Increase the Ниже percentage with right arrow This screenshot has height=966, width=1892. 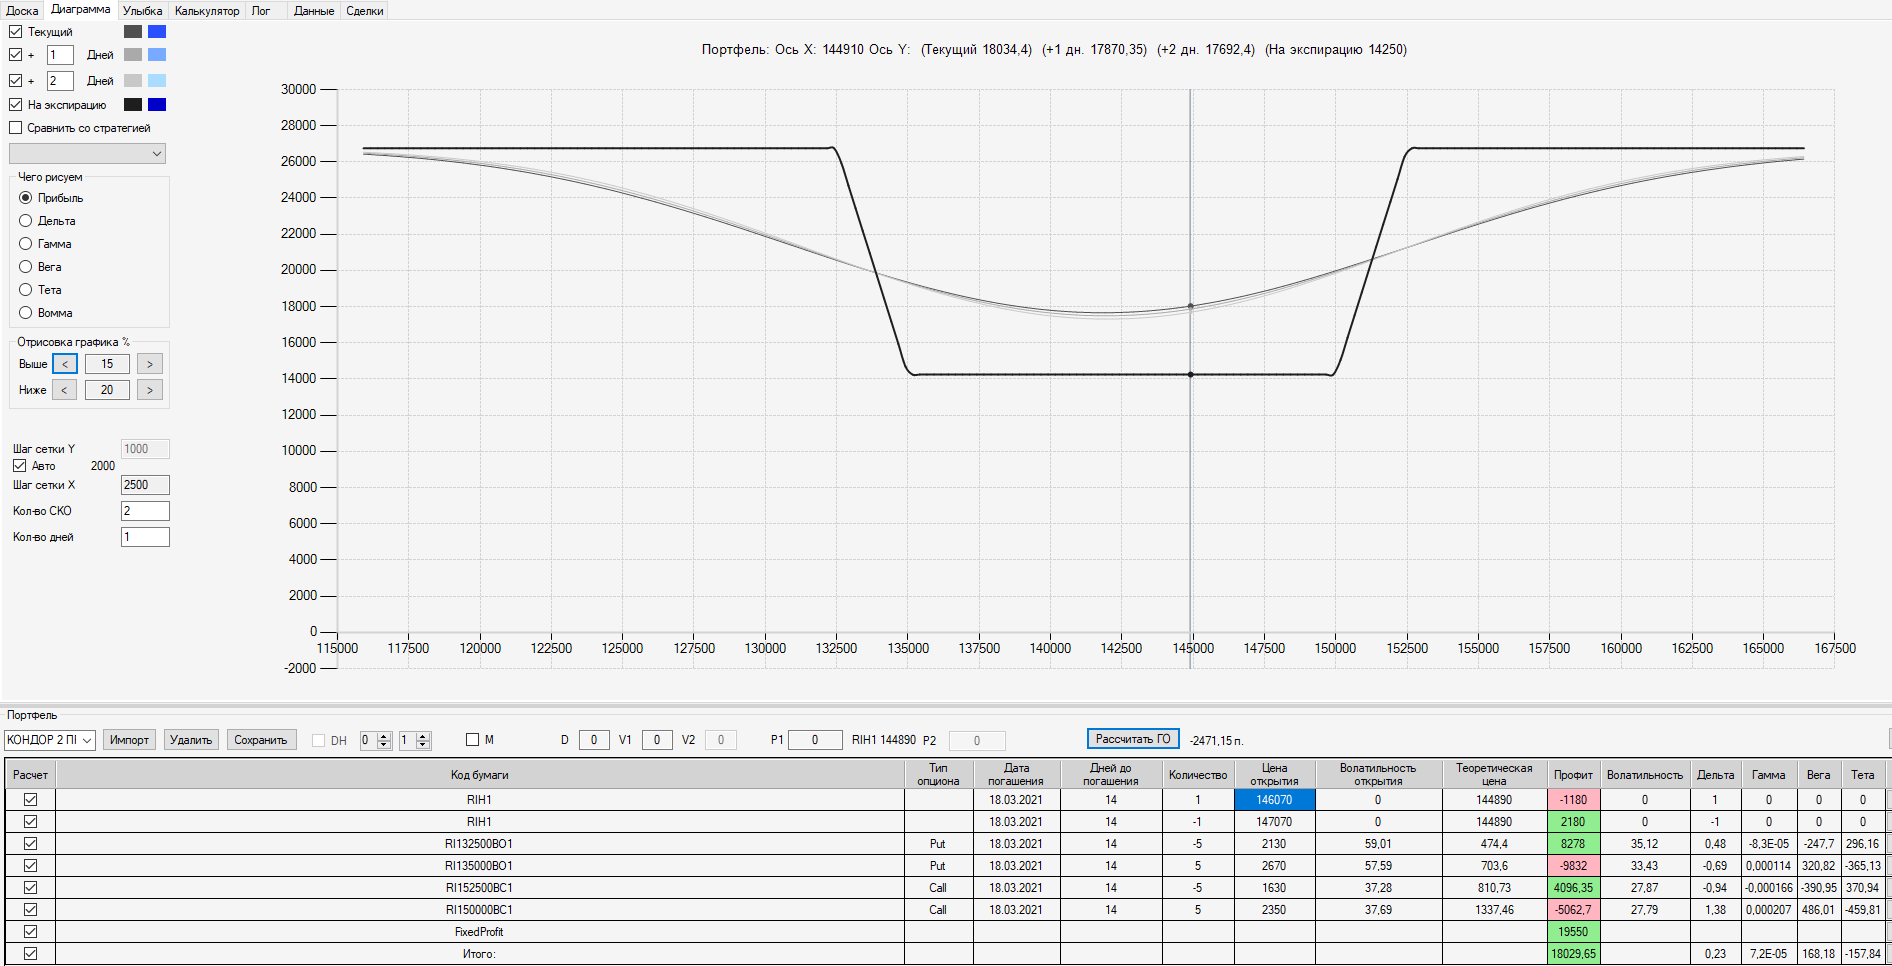pyautogui.click(x=150, y=390)
